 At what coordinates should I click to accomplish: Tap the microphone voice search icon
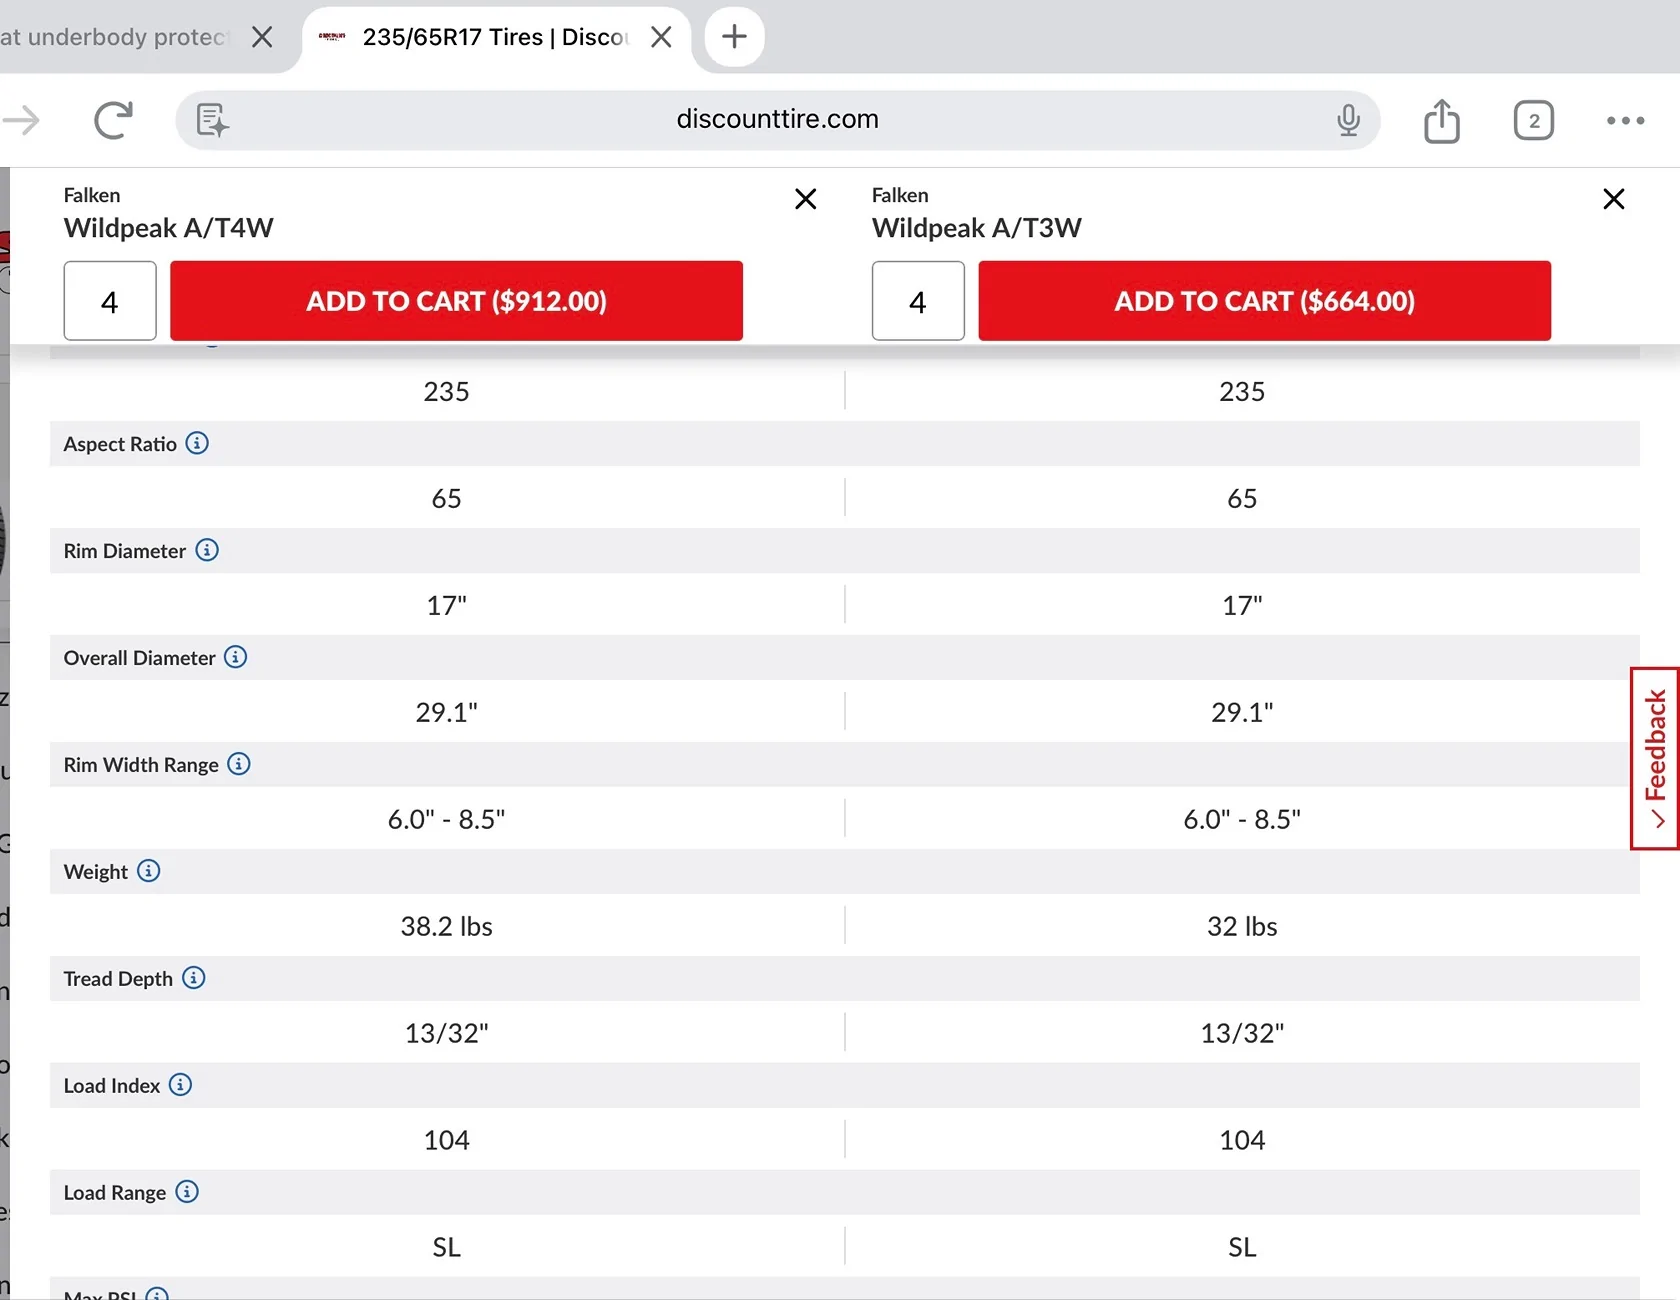pos(1348,120)
